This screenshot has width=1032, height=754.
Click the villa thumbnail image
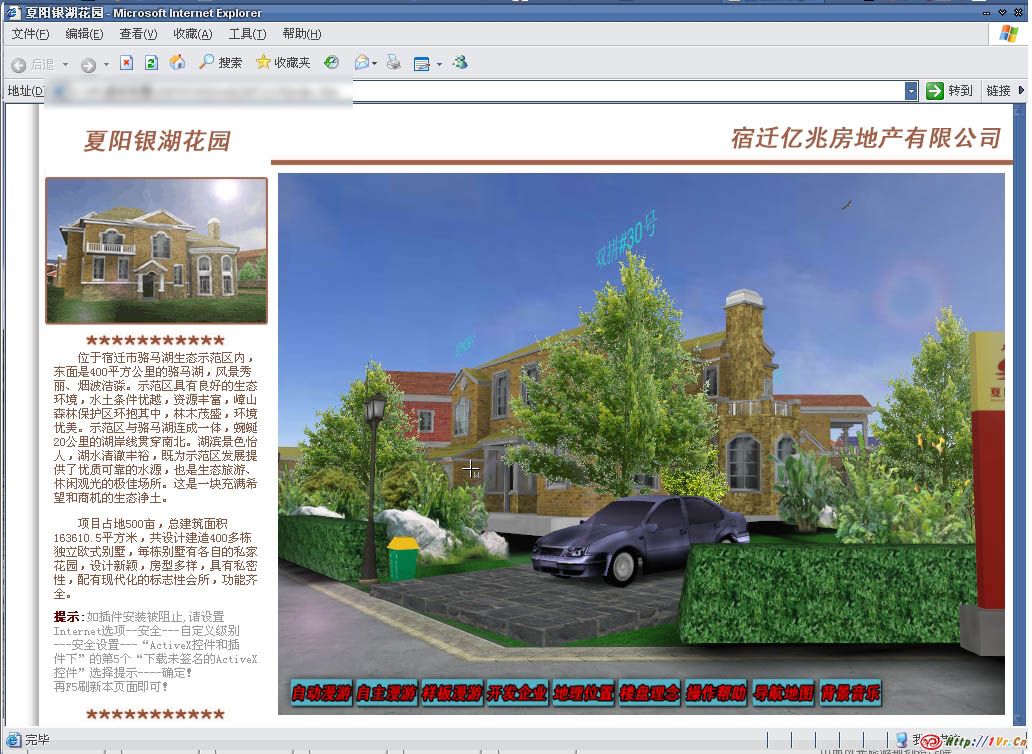click(x=156, y=250)
